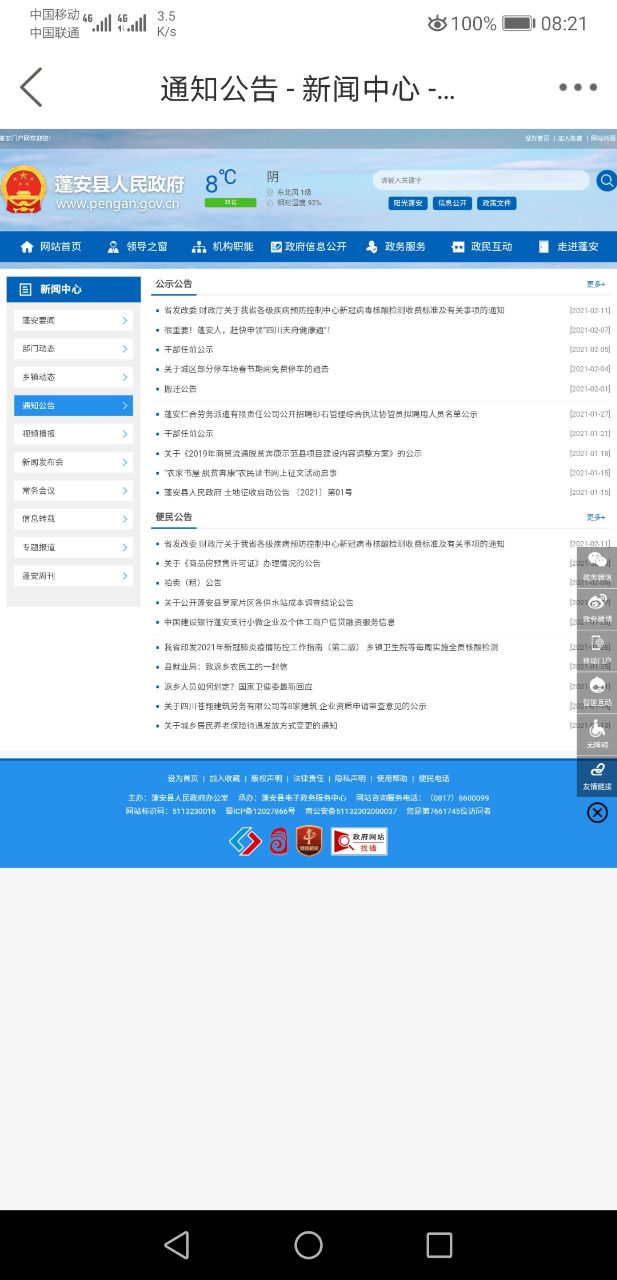This screenshot has width=617, height=1280.
Task: Open the 政务微信 WeChat floating icon
Action: pyautogui.click(x=597, y=565)
